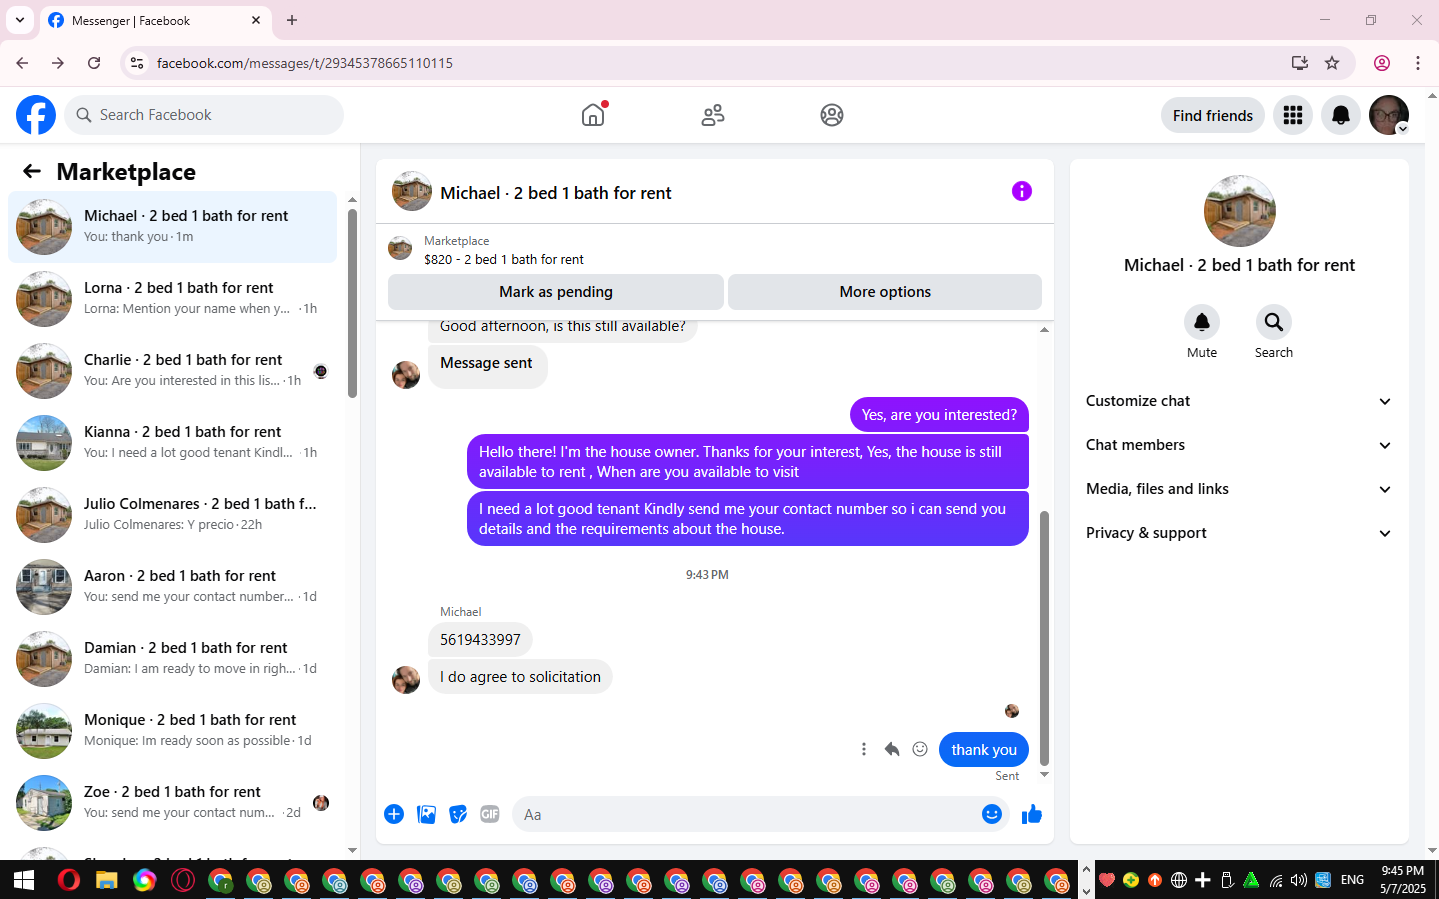Open Damian conversation

(x=172, y=659)
